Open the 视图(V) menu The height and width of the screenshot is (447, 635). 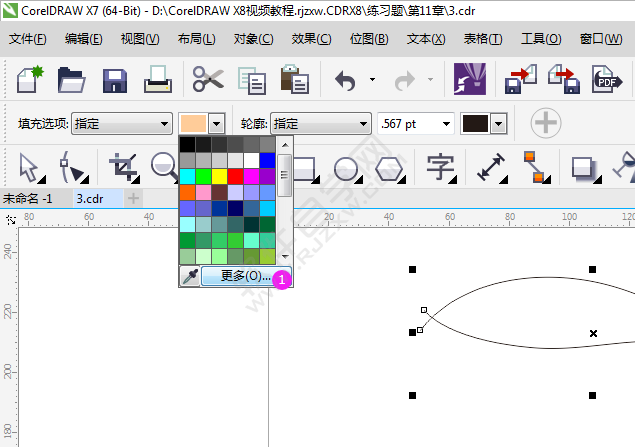click(140, 39)
